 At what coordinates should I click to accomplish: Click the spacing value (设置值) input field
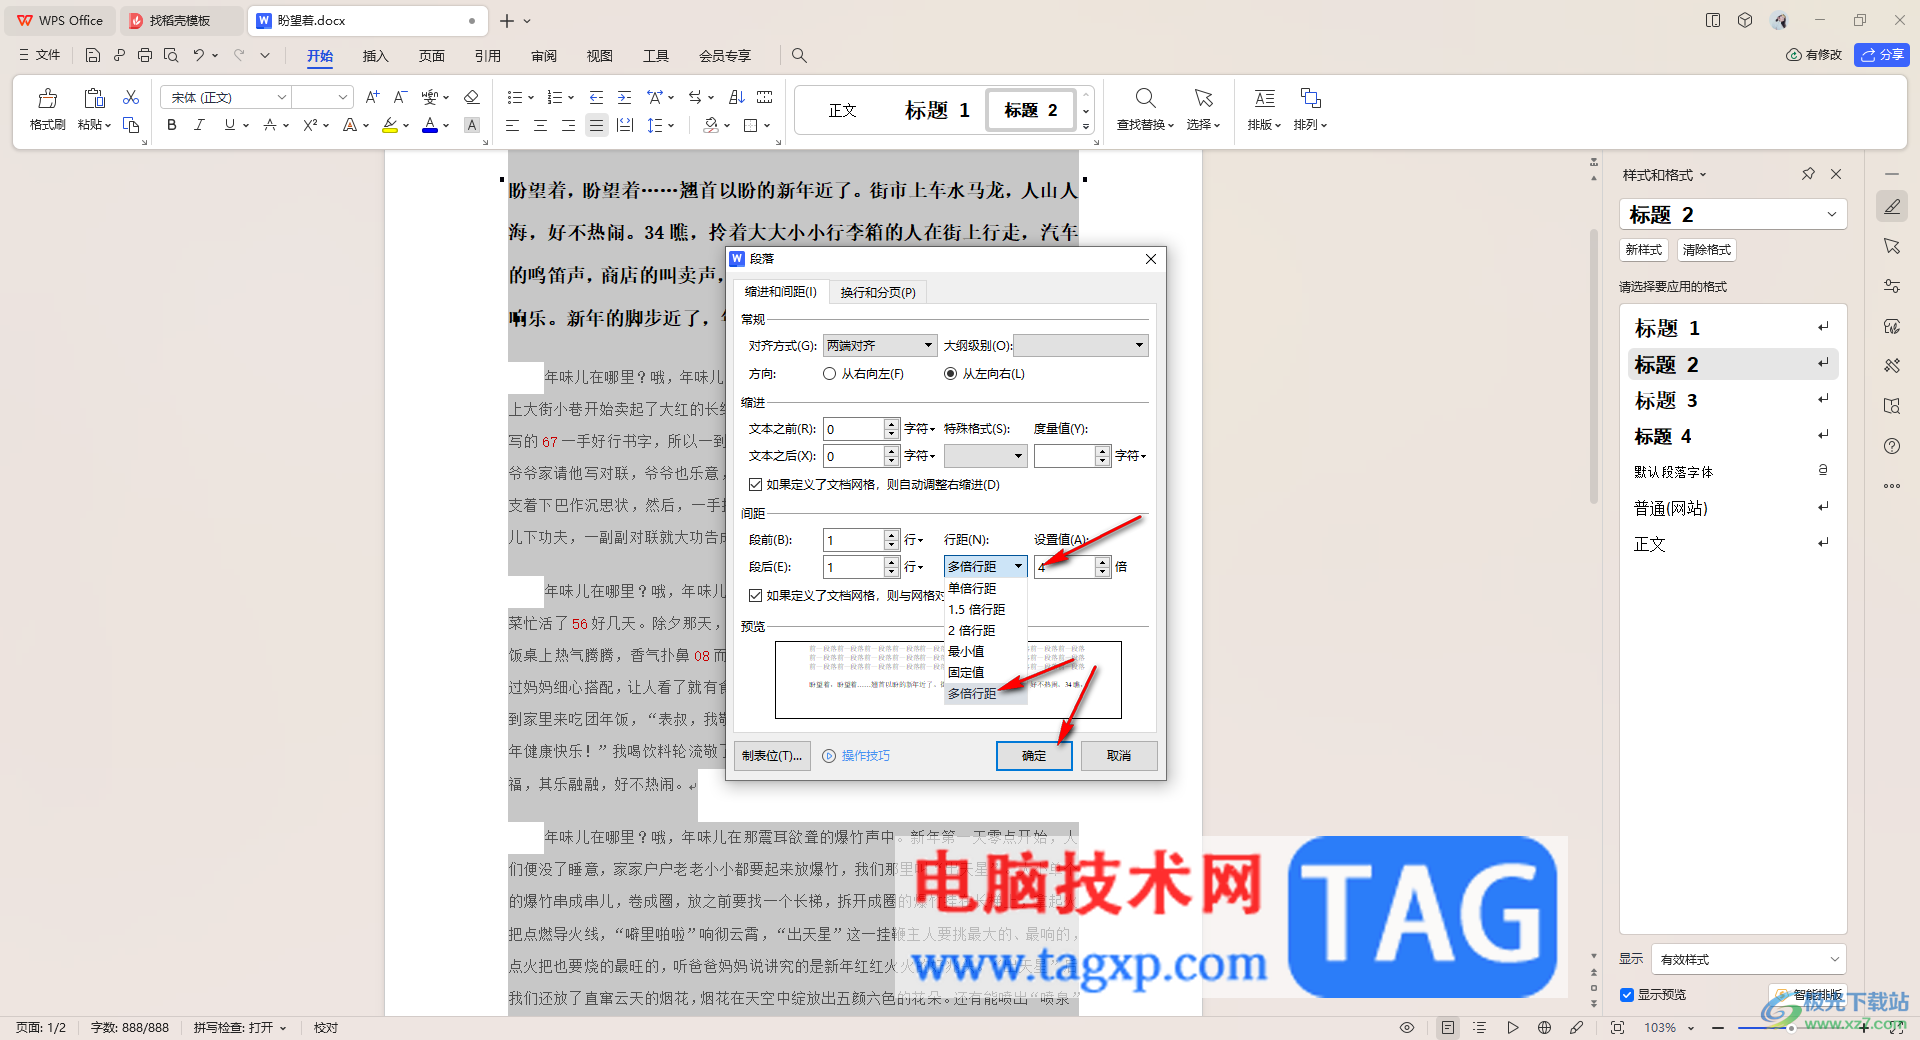pos(1065,567)
